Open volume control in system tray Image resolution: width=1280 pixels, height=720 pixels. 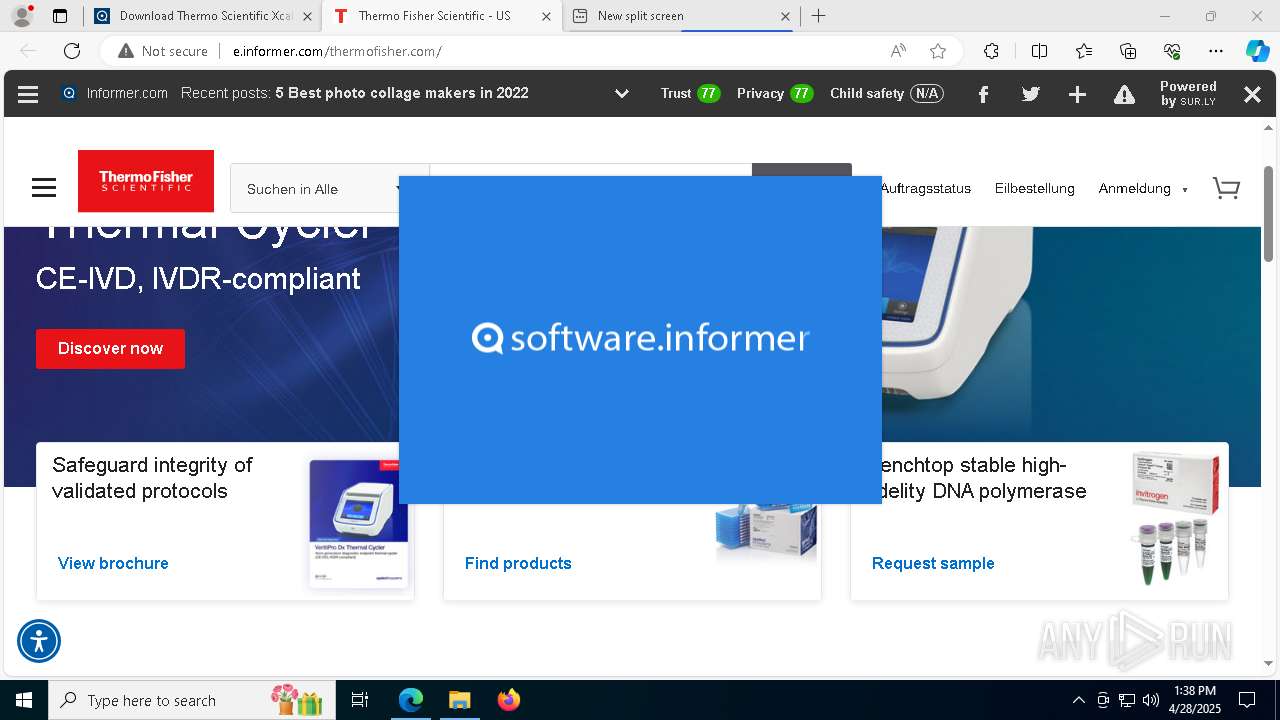[1150, 700]
